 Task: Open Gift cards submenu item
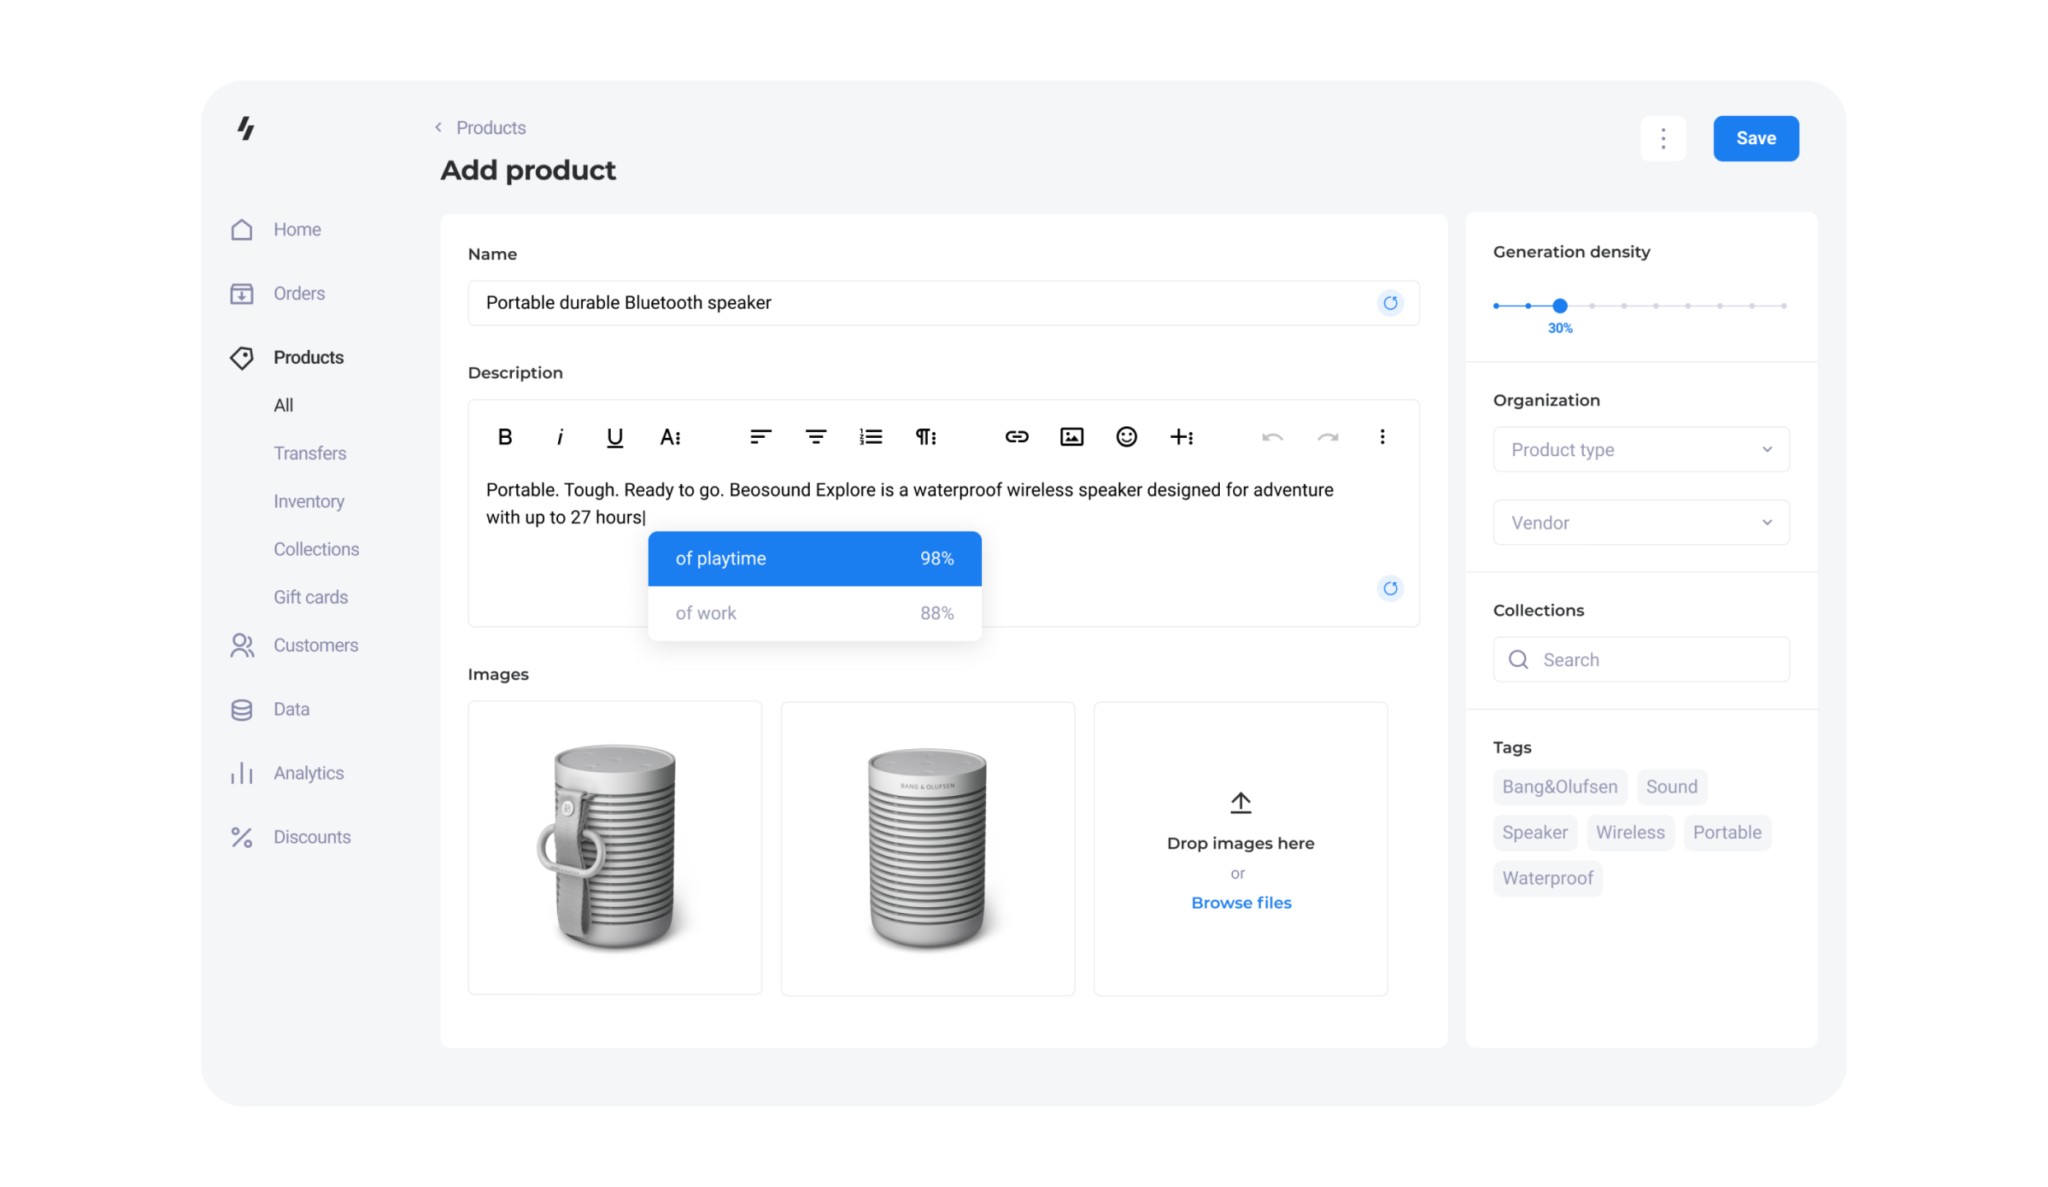[311, 598]
